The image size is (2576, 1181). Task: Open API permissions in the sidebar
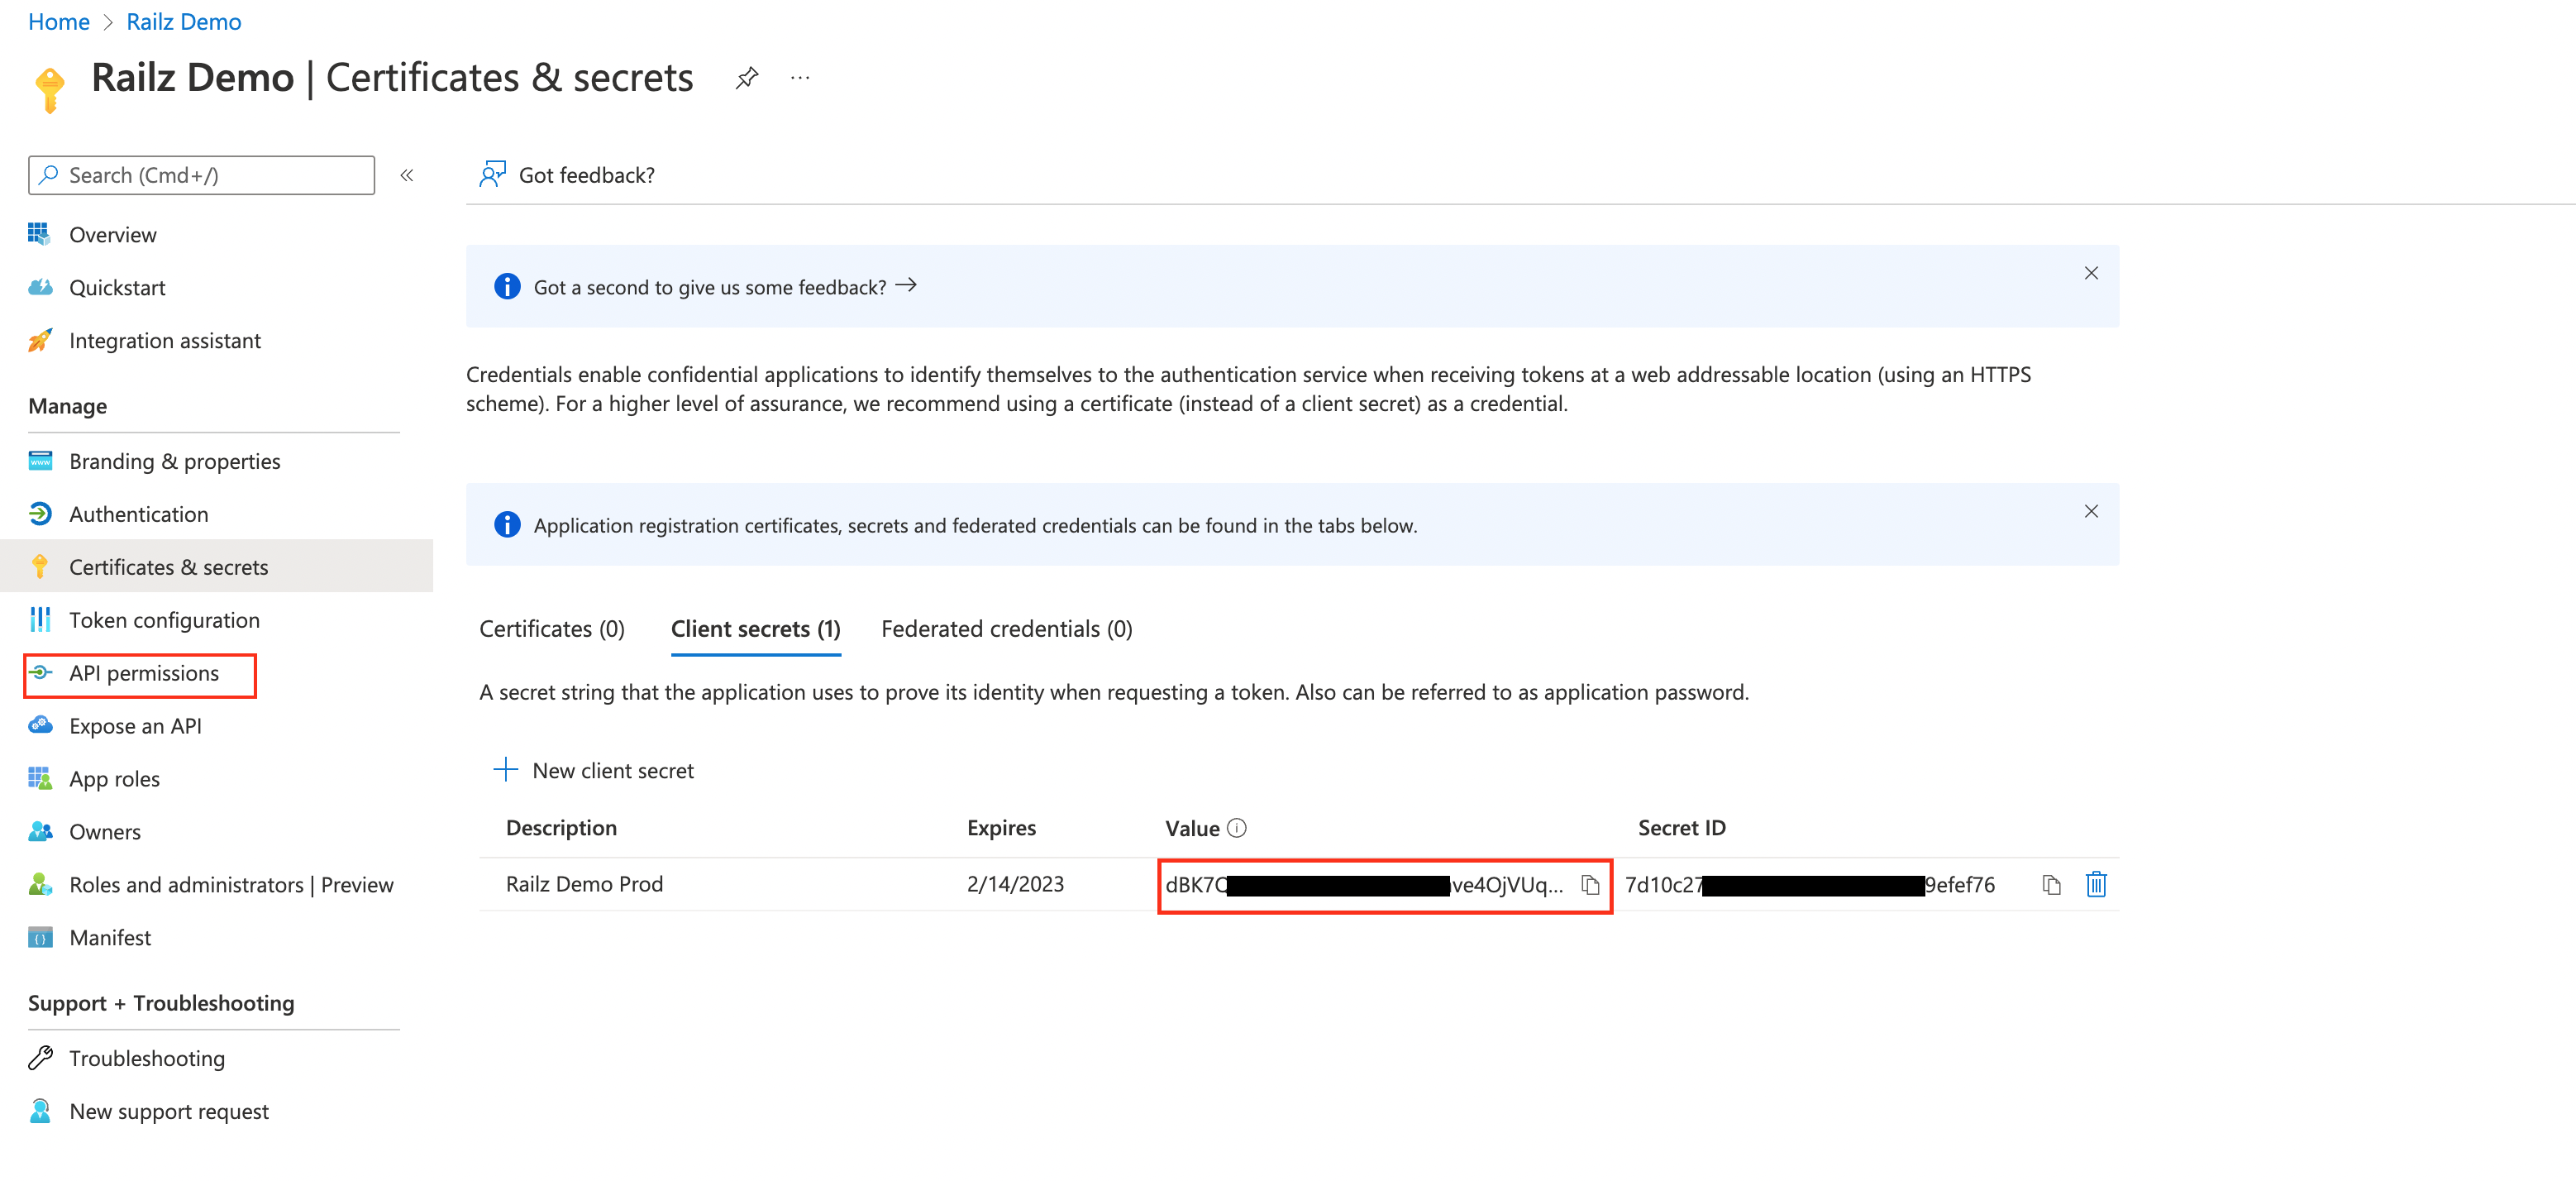coord(143,673)
